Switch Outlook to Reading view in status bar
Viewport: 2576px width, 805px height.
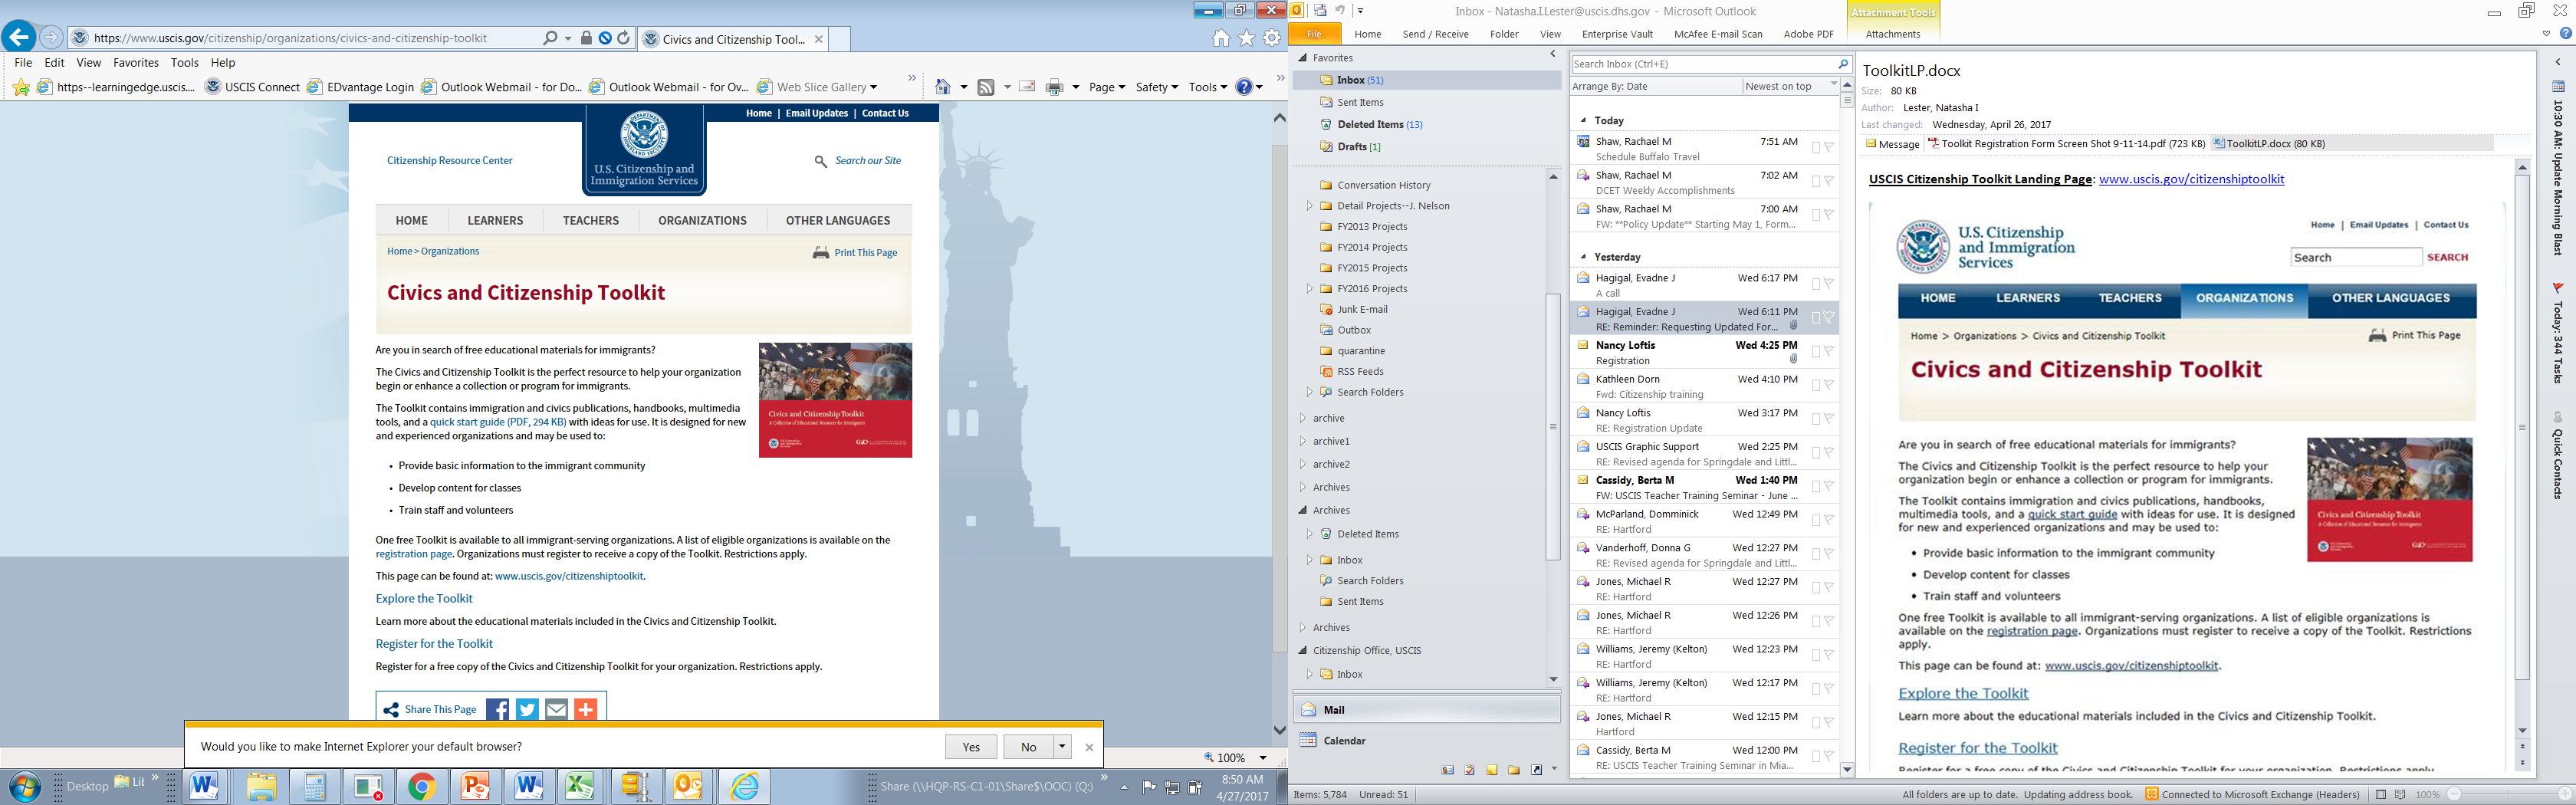point(2400,795)
